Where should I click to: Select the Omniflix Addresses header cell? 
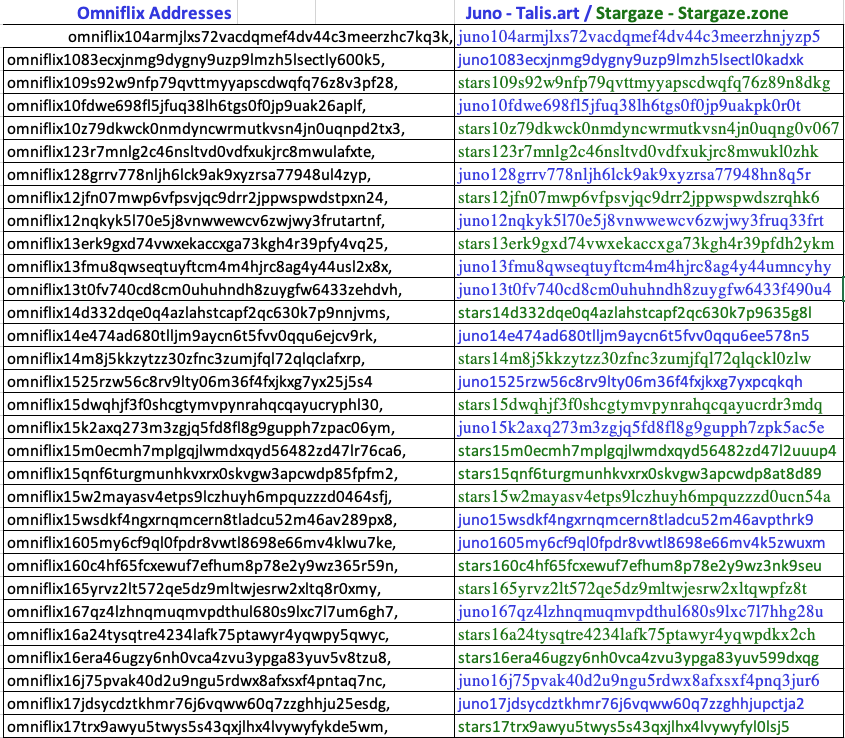tap(154, 12)
